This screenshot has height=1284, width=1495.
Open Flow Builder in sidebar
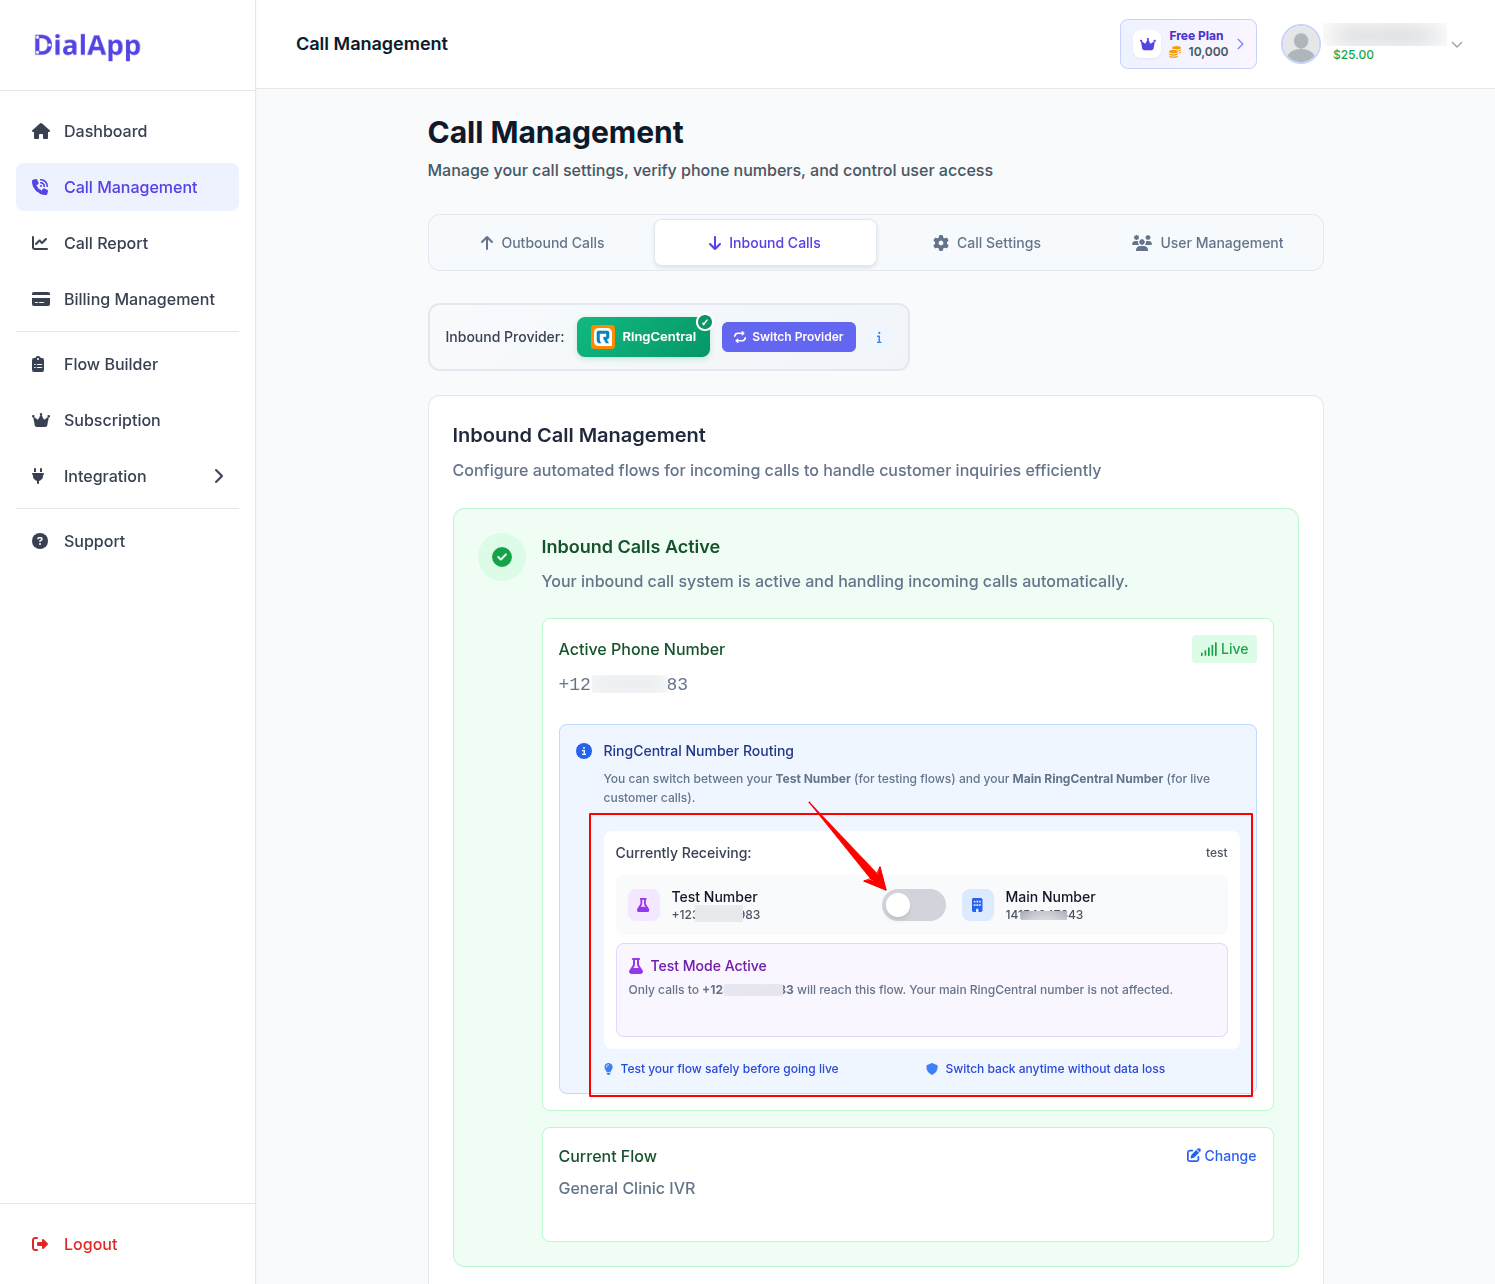[111, 364]
